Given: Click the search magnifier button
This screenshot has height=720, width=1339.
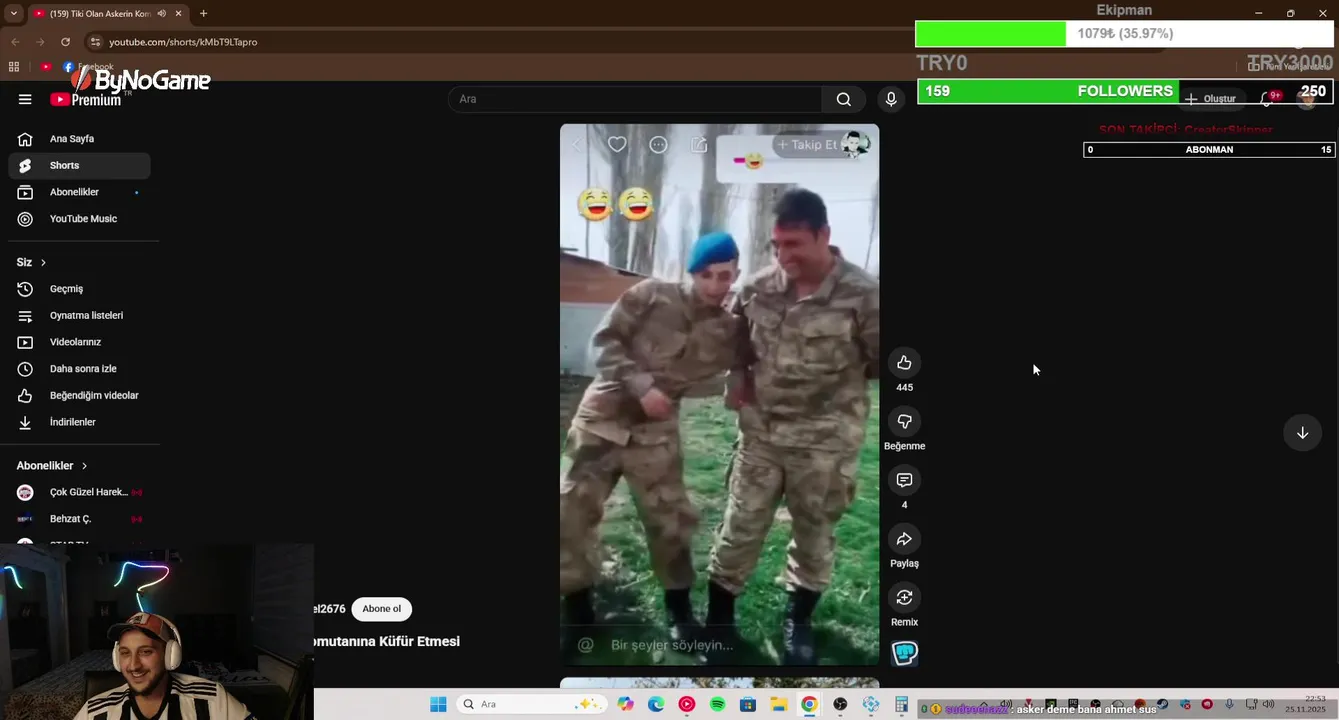Looking at the screenshot, I should click(844, 99).
